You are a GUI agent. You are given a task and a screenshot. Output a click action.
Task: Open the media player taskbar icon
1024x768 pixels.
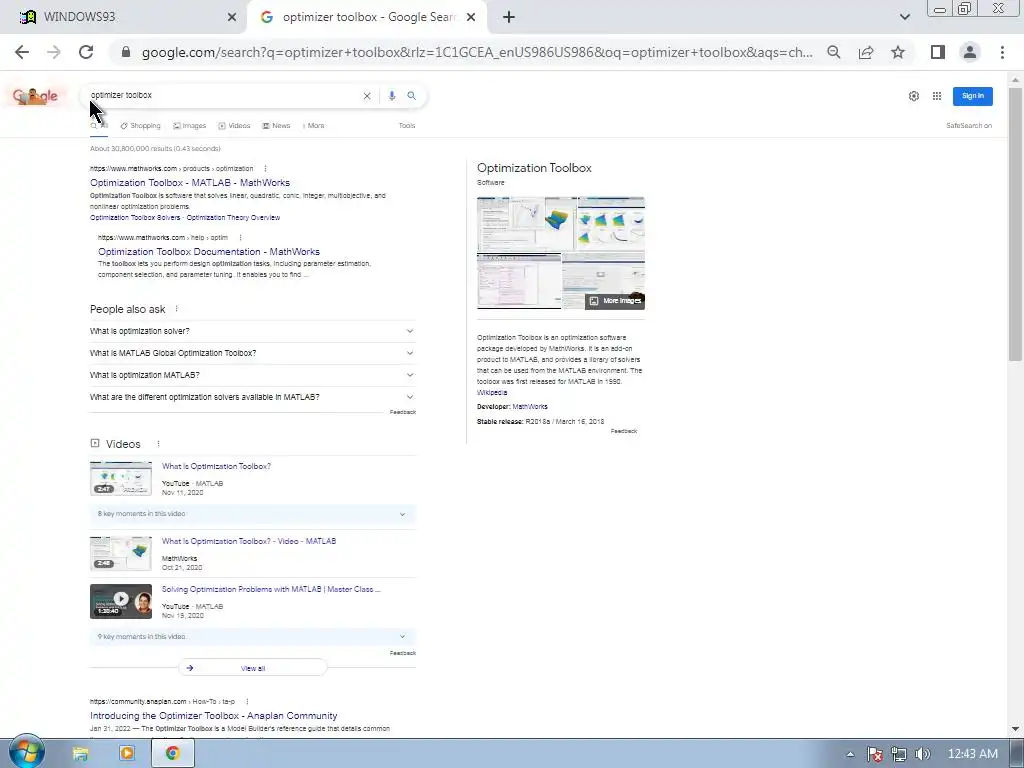click(127, 754)
